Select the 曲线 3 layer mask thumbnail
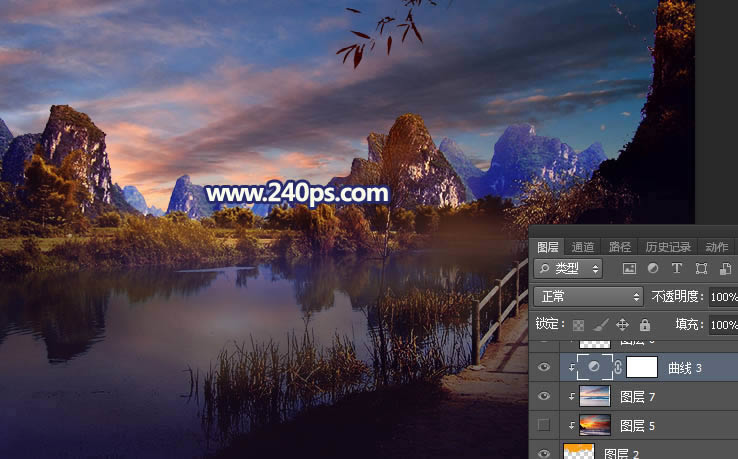This screenshot has height=459, width=738. coord(641,367)
